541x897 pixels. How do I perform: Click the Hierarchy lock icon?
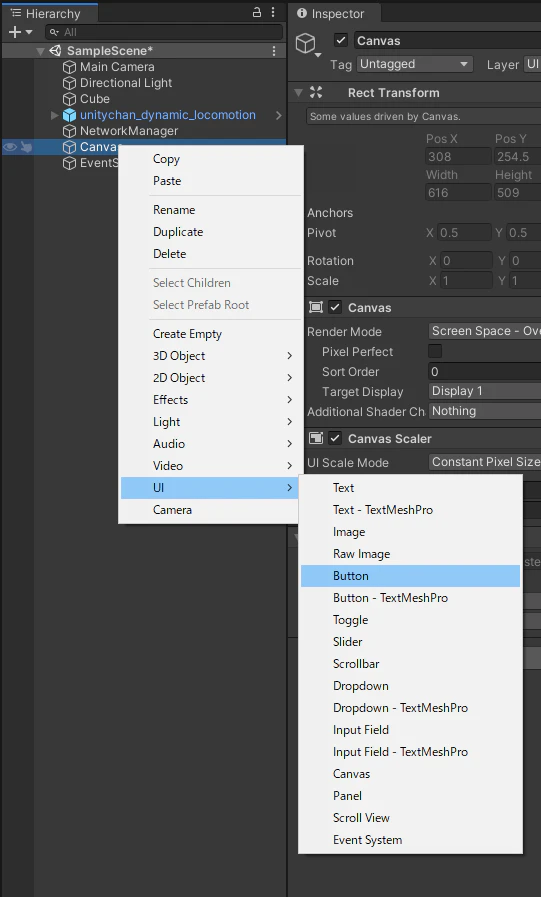coord(257,13)
